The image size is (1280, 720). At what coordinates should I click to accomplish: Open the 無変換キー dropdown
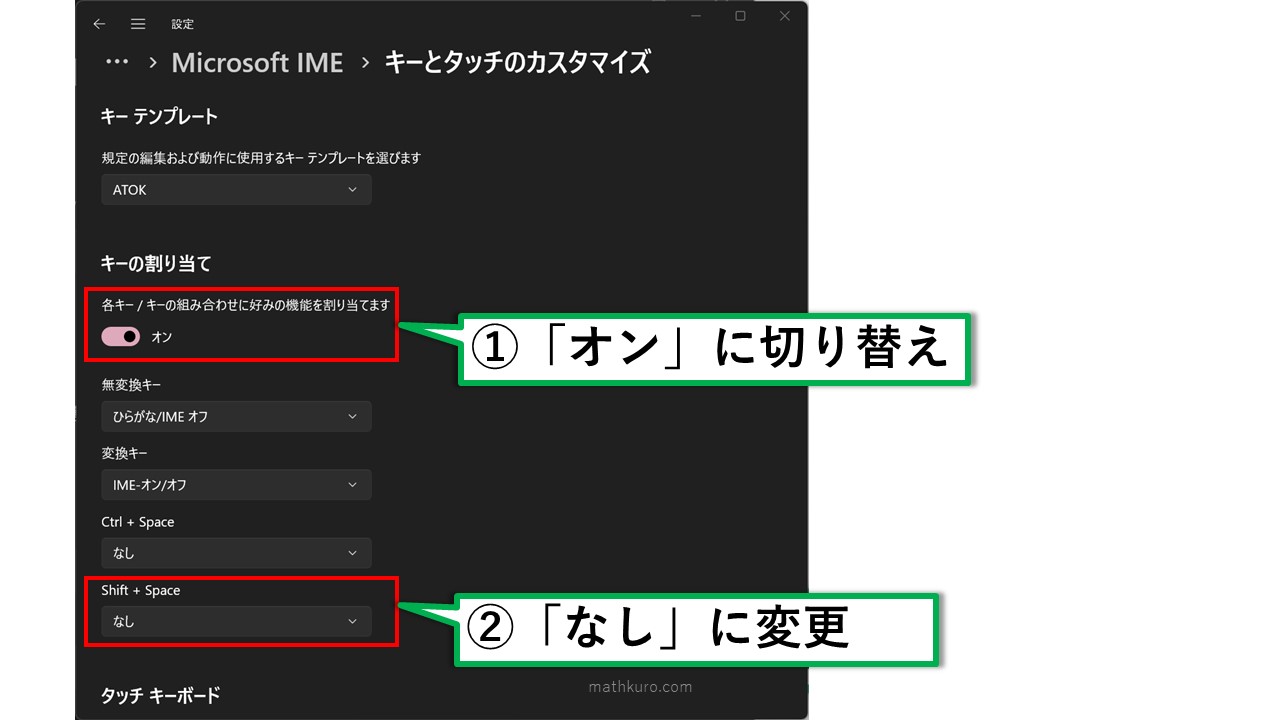[x=236, y=416]
